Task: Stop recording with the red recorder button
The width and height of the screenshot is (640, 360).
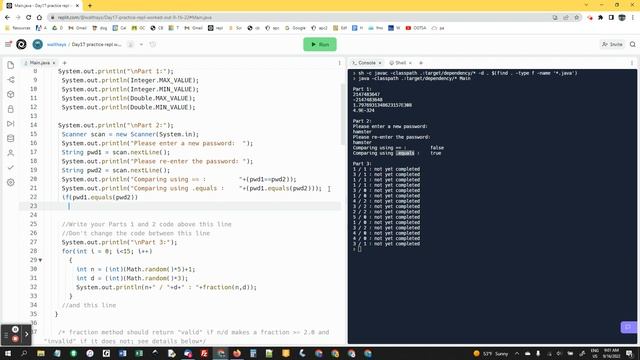Action: 15,339
